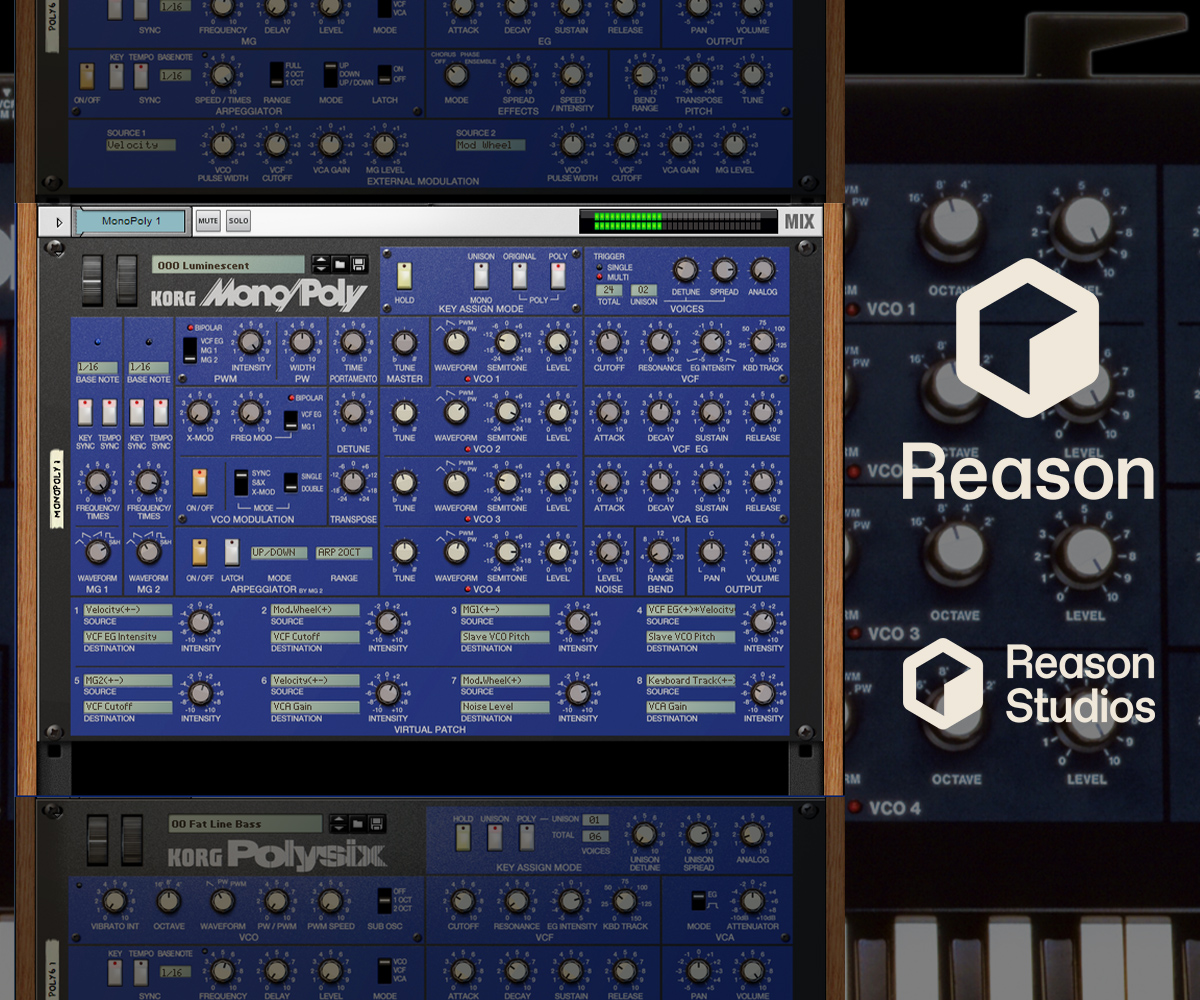This screenshot has width=1200, height=1000.
Task: Click the X-MOD knob
Action: pos(199,413)
